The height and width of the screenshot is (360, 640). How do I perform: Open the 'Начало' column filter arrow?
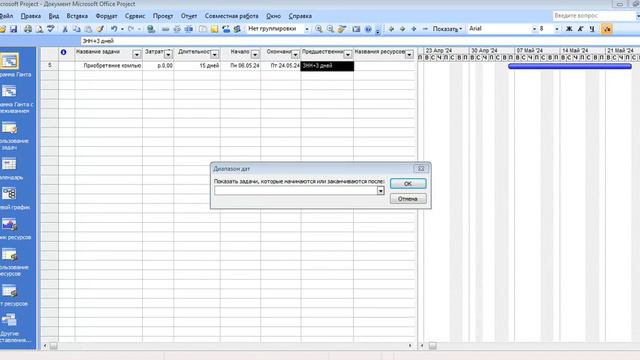coord(255,54)
